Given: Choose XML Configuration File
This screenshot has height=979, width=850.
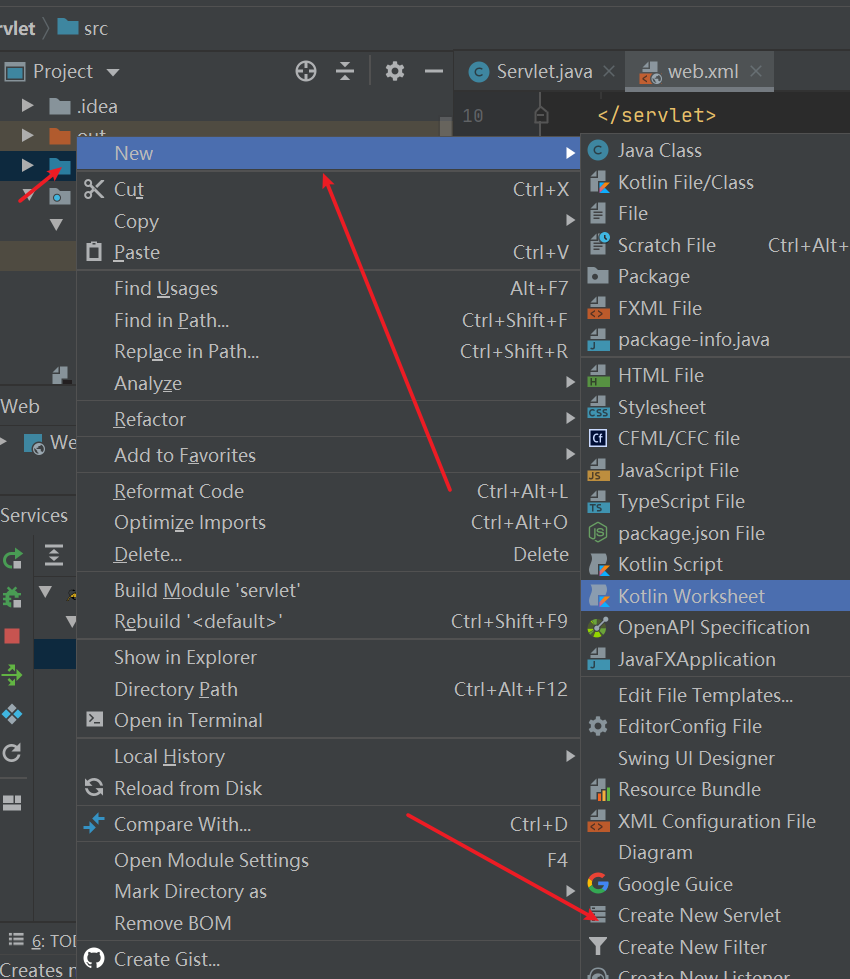Looking at the screenshot, I should point(716,821).
